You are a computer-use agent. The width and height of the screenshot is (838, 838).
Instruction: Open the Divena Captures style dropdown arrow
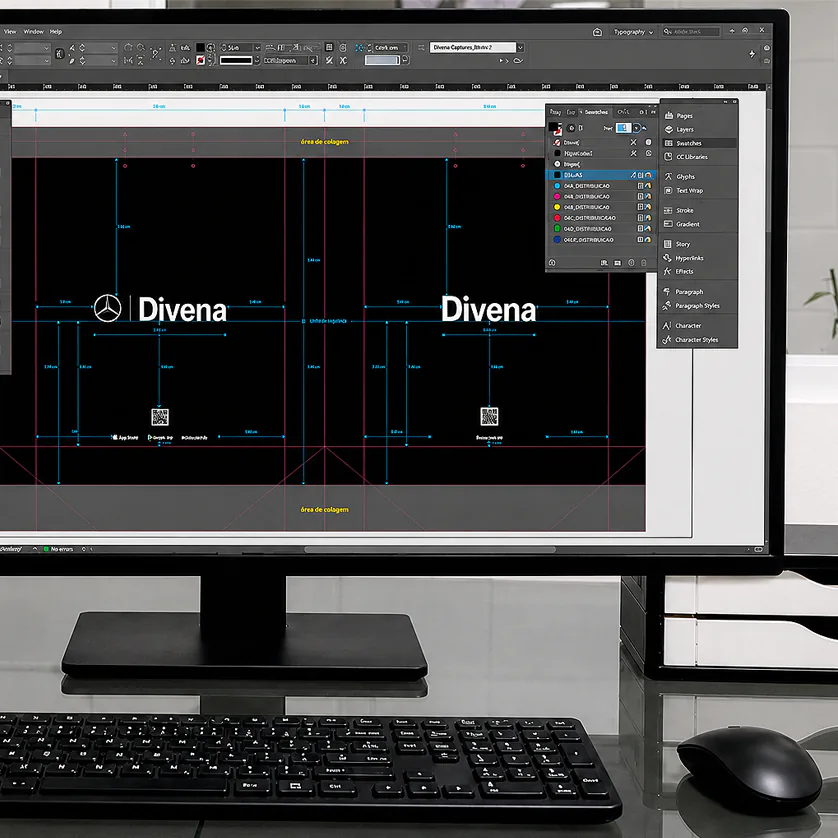520,48
